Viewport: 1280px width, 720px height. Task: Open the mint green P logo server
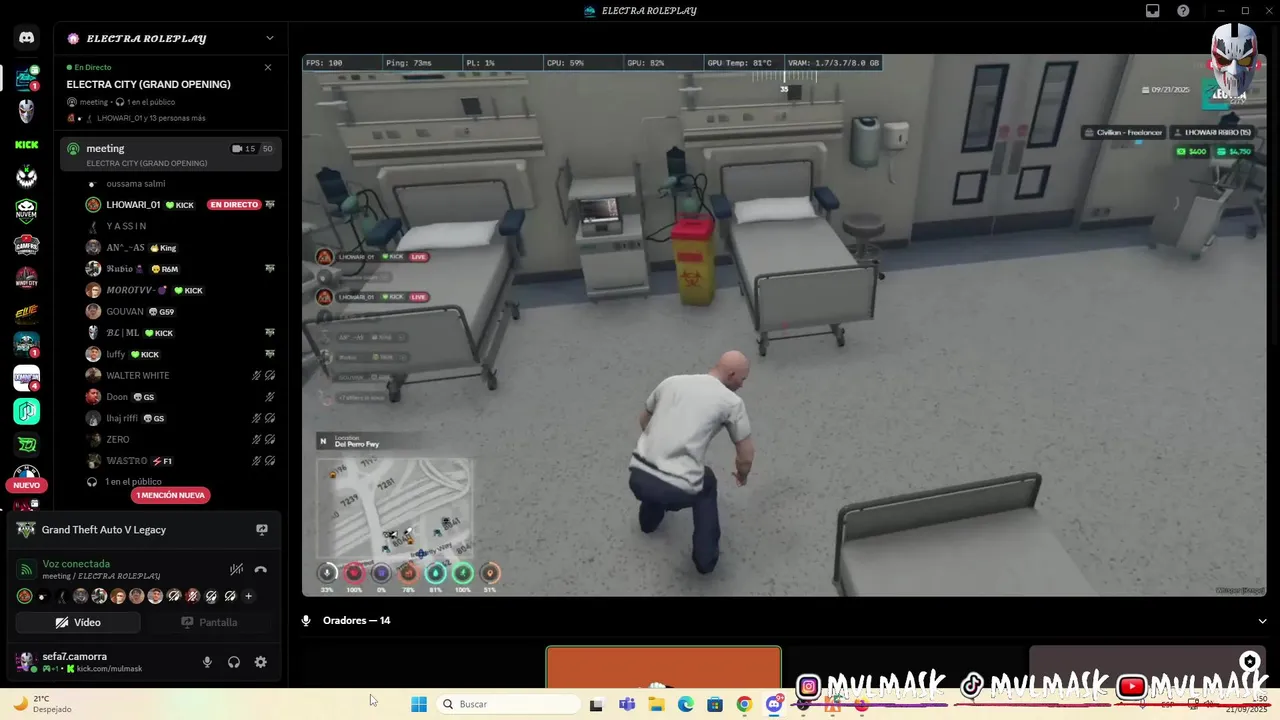pyautogui.click(x=27, y=411)
